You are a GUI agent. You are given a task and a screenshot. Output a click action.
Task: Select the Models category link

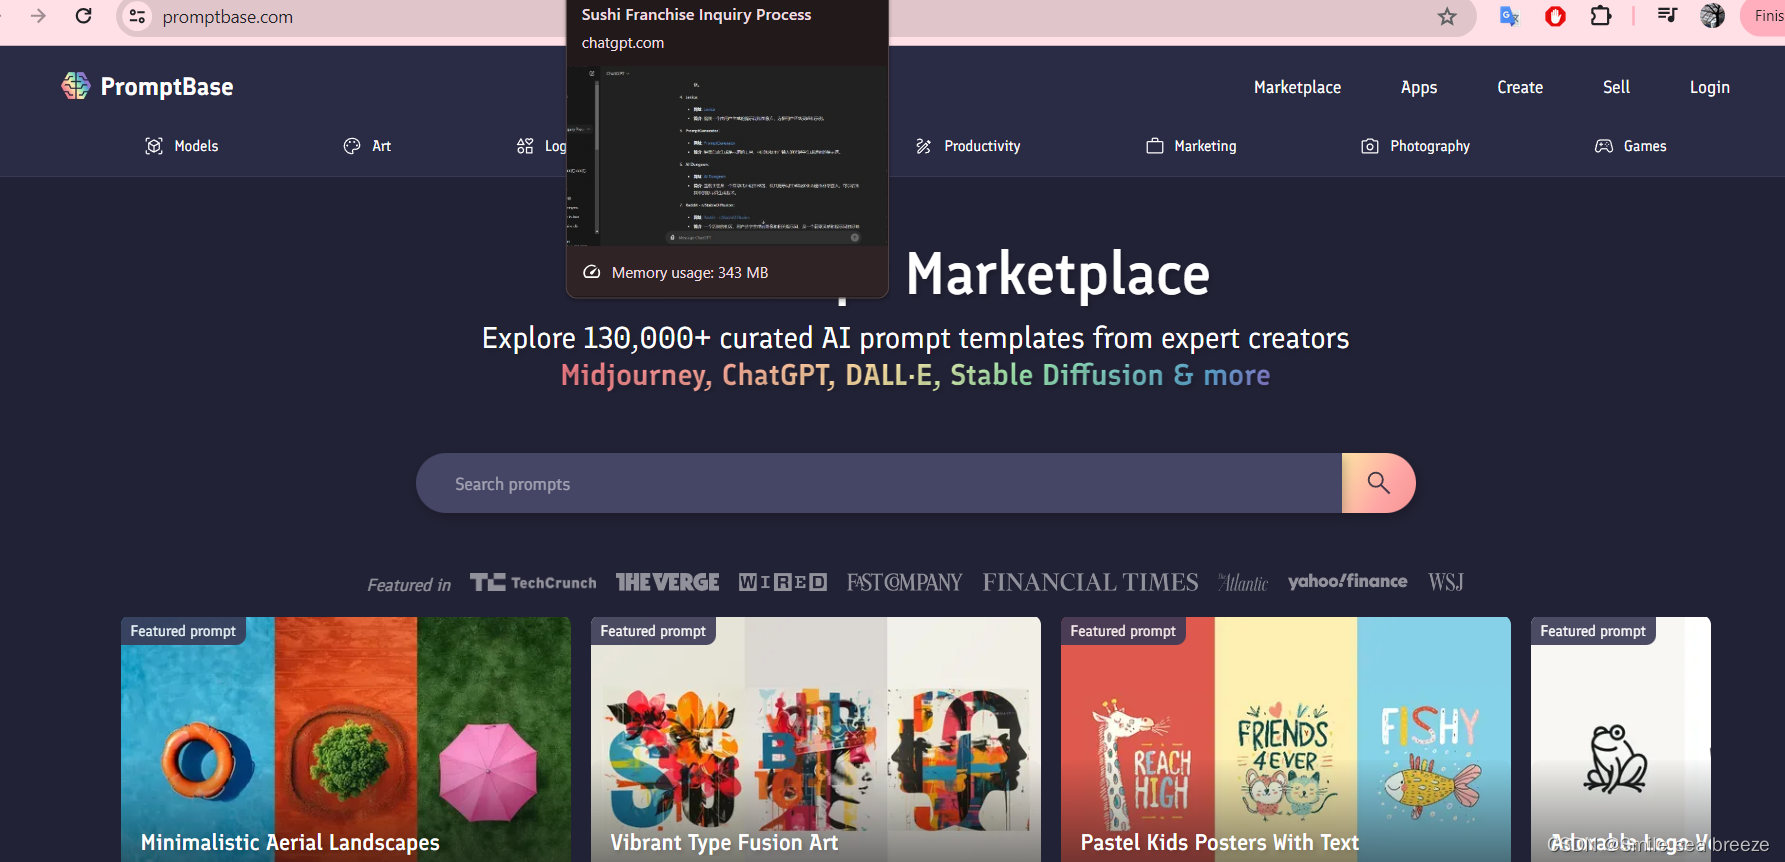pos(182,146)
